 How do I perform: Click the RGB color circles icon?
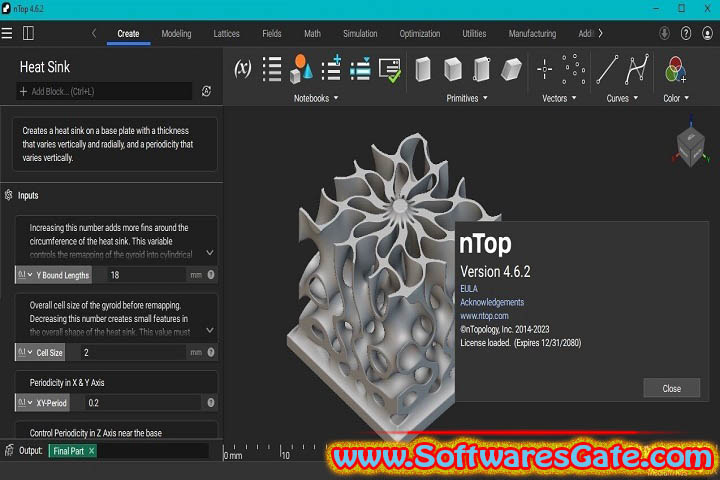tap(675, 69)
